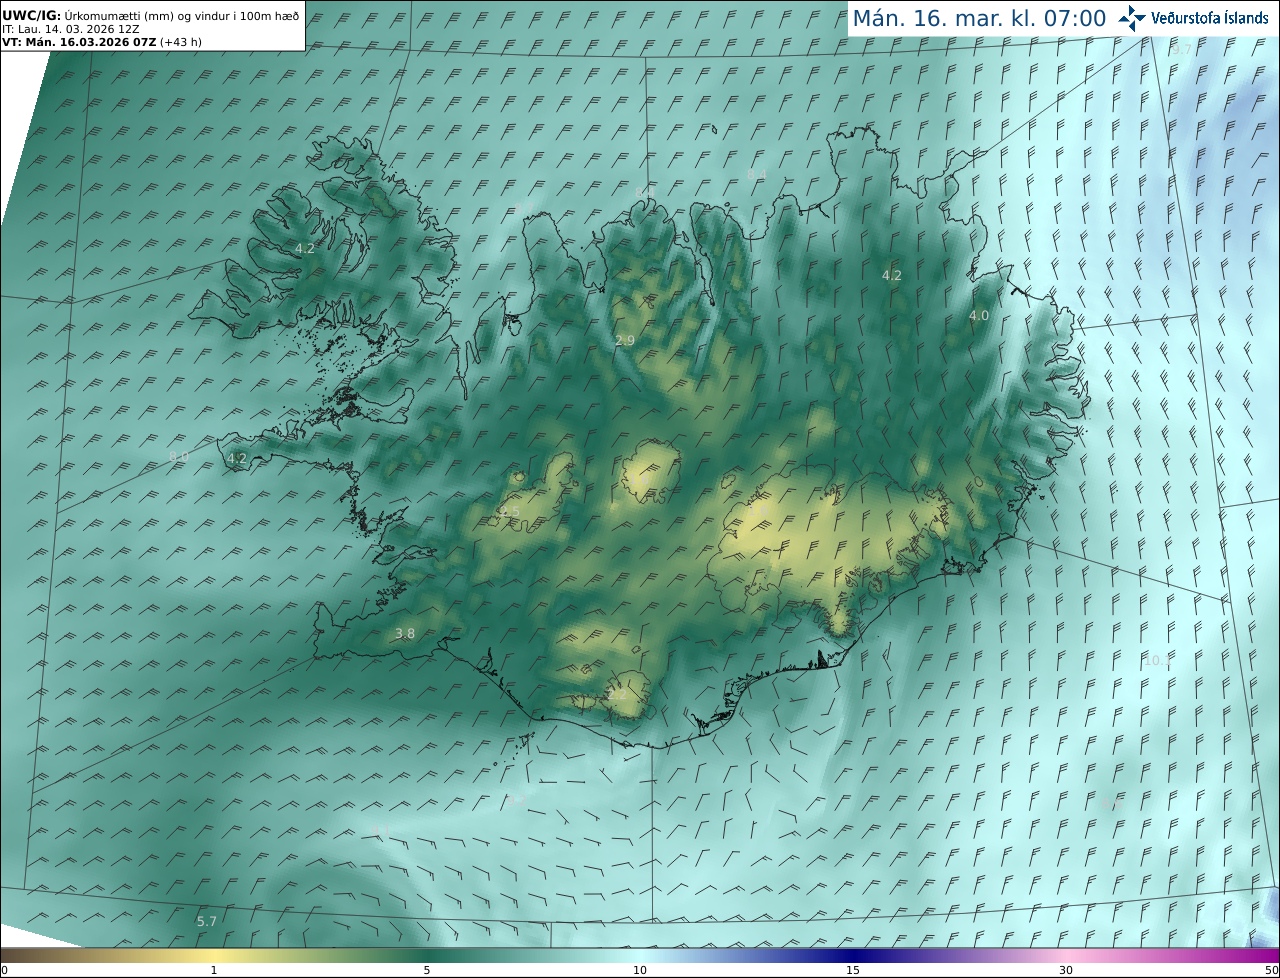Click the Veðurstofa Íslands name text
Image resolution: width=1280 pixels, height=978 pixels.
[x=1210, y=18]
